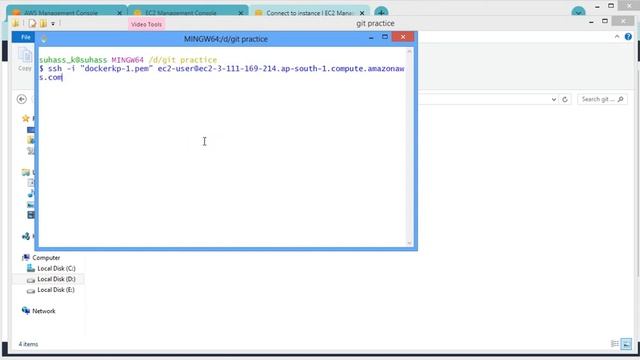Viewport: 640px width, 360px height.
Task: Open the address bar history dropdown
Action: [553, 99]
